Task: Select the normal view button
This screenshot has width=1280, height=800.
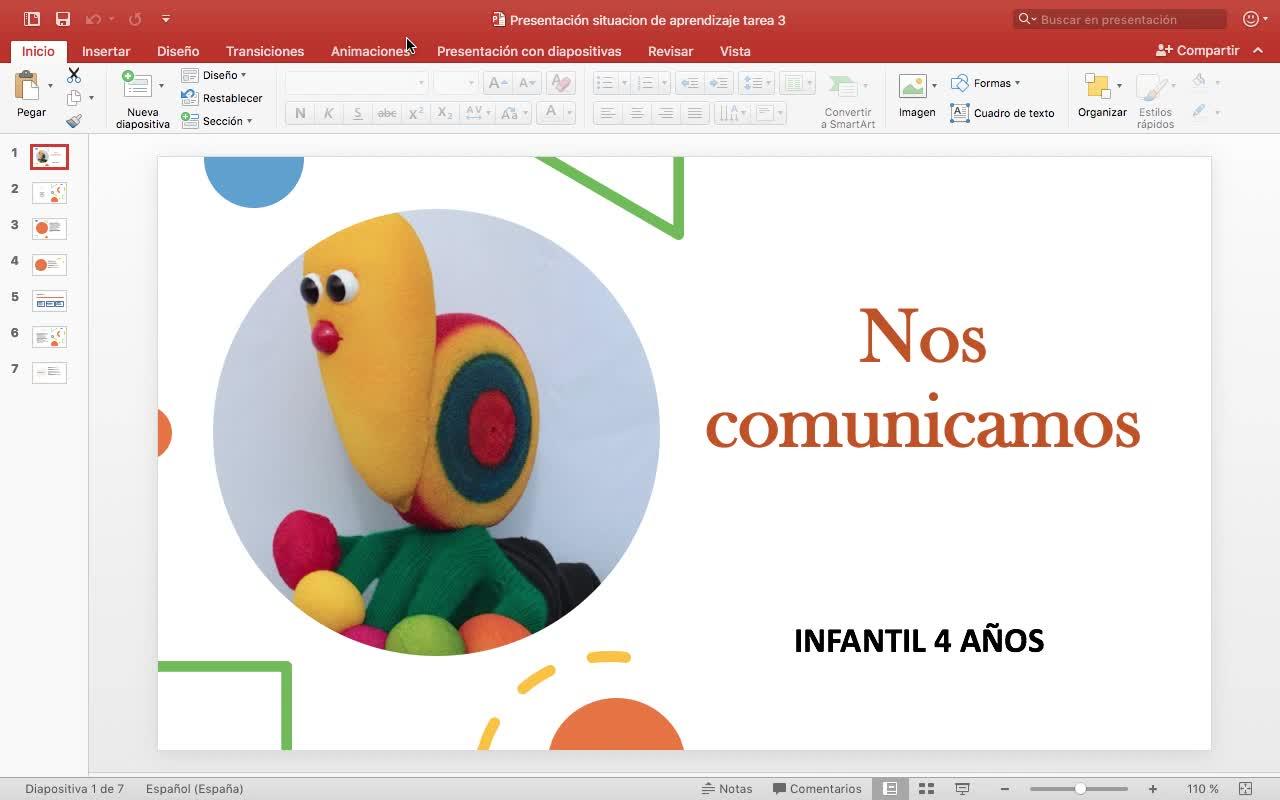Action: [889, 789]
